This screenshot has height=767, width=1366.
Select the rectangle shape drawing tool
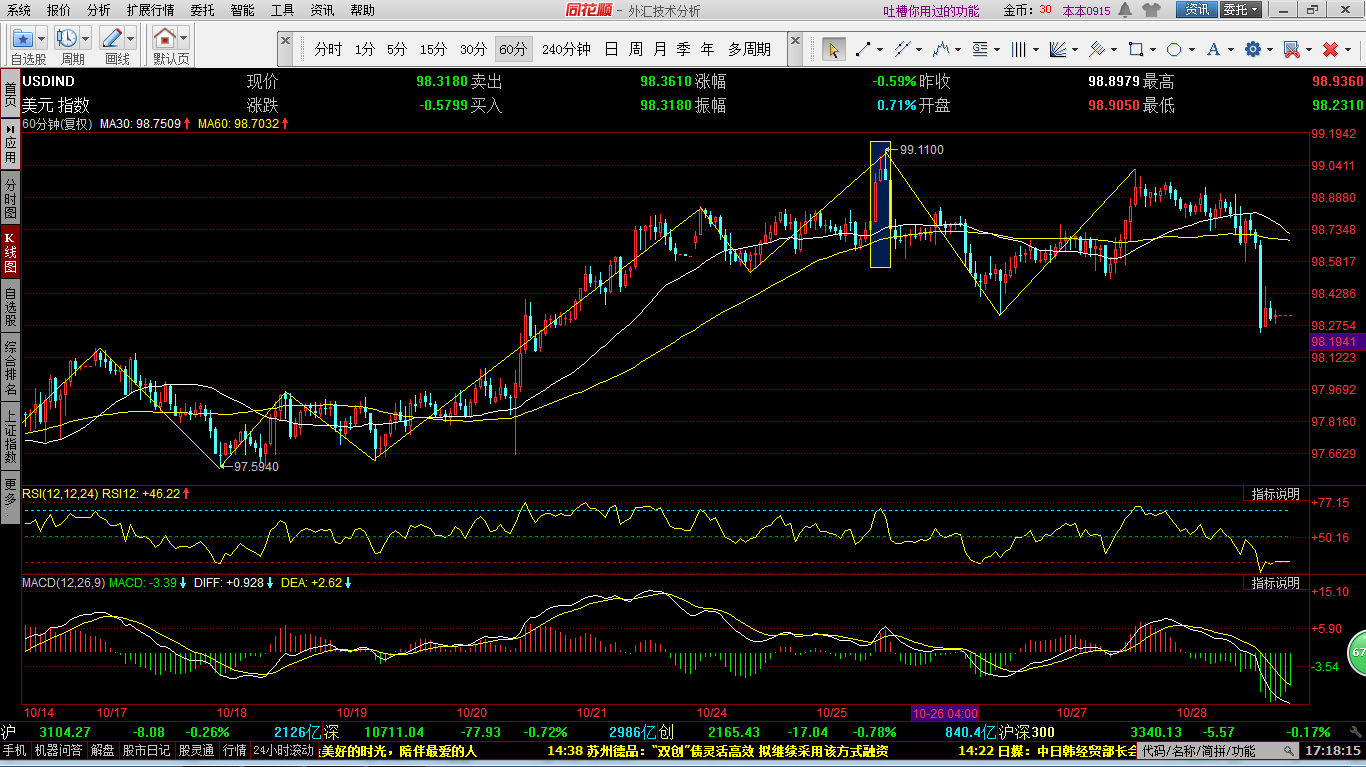(x=1135, y=49)
